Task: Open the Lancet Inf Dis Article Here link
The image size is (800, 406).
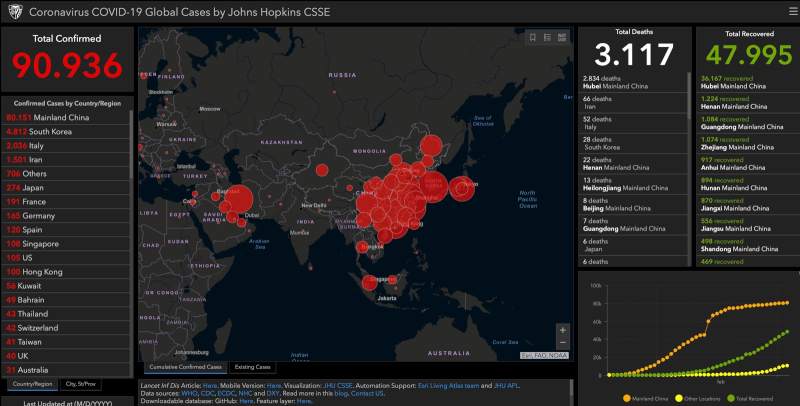Action: [210, 386]
